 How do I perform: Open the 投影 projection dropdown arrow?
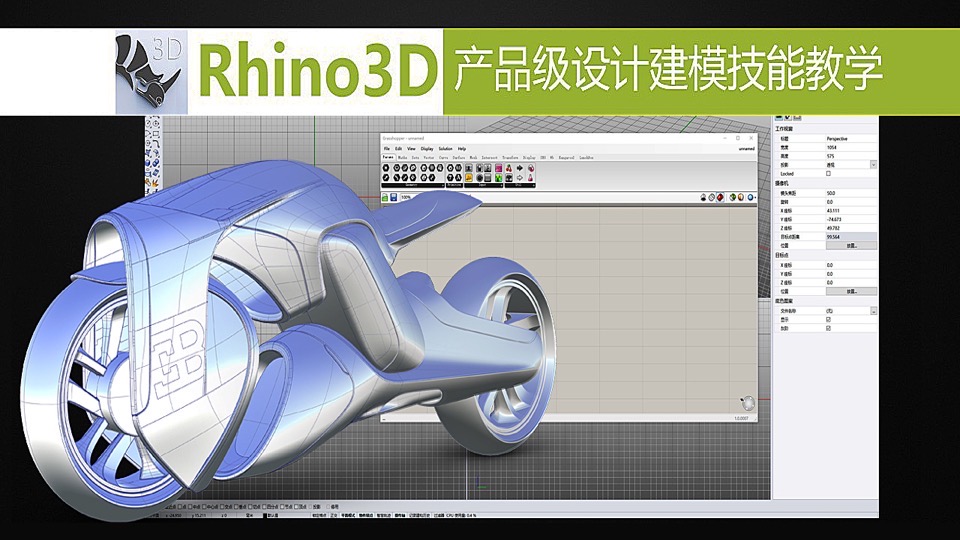tap(873, 165)
